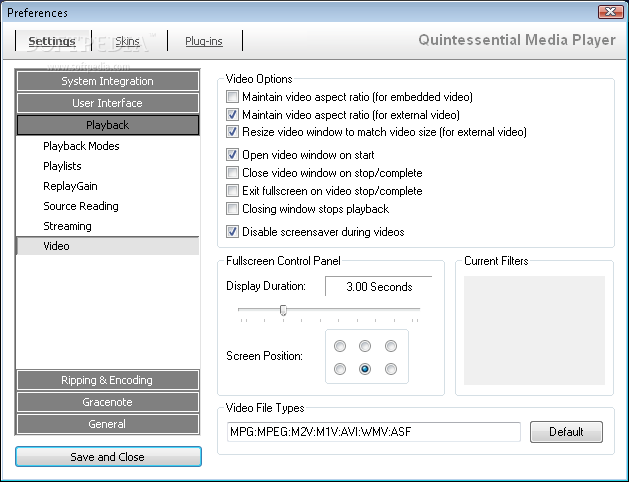Switch to the Skins tab
Viewport: 629px width, 482px height.
[127, 41]
